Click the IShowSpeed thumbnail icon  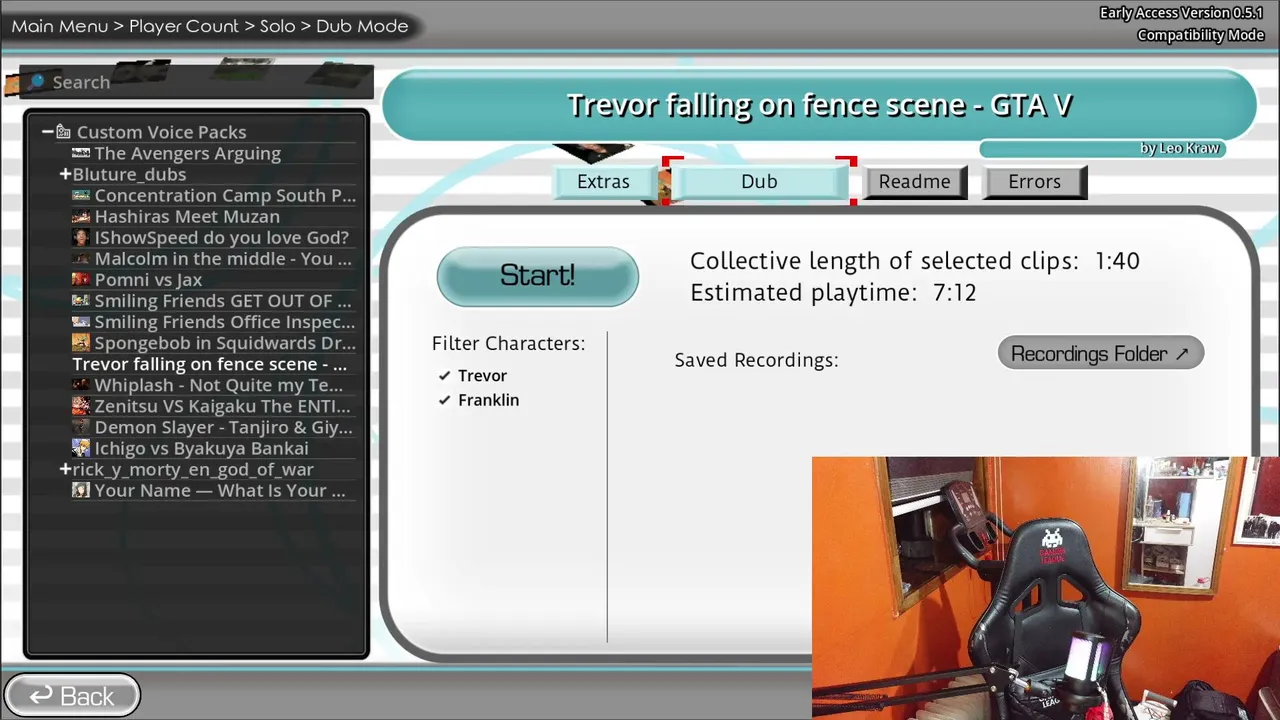tap(81, 238)
